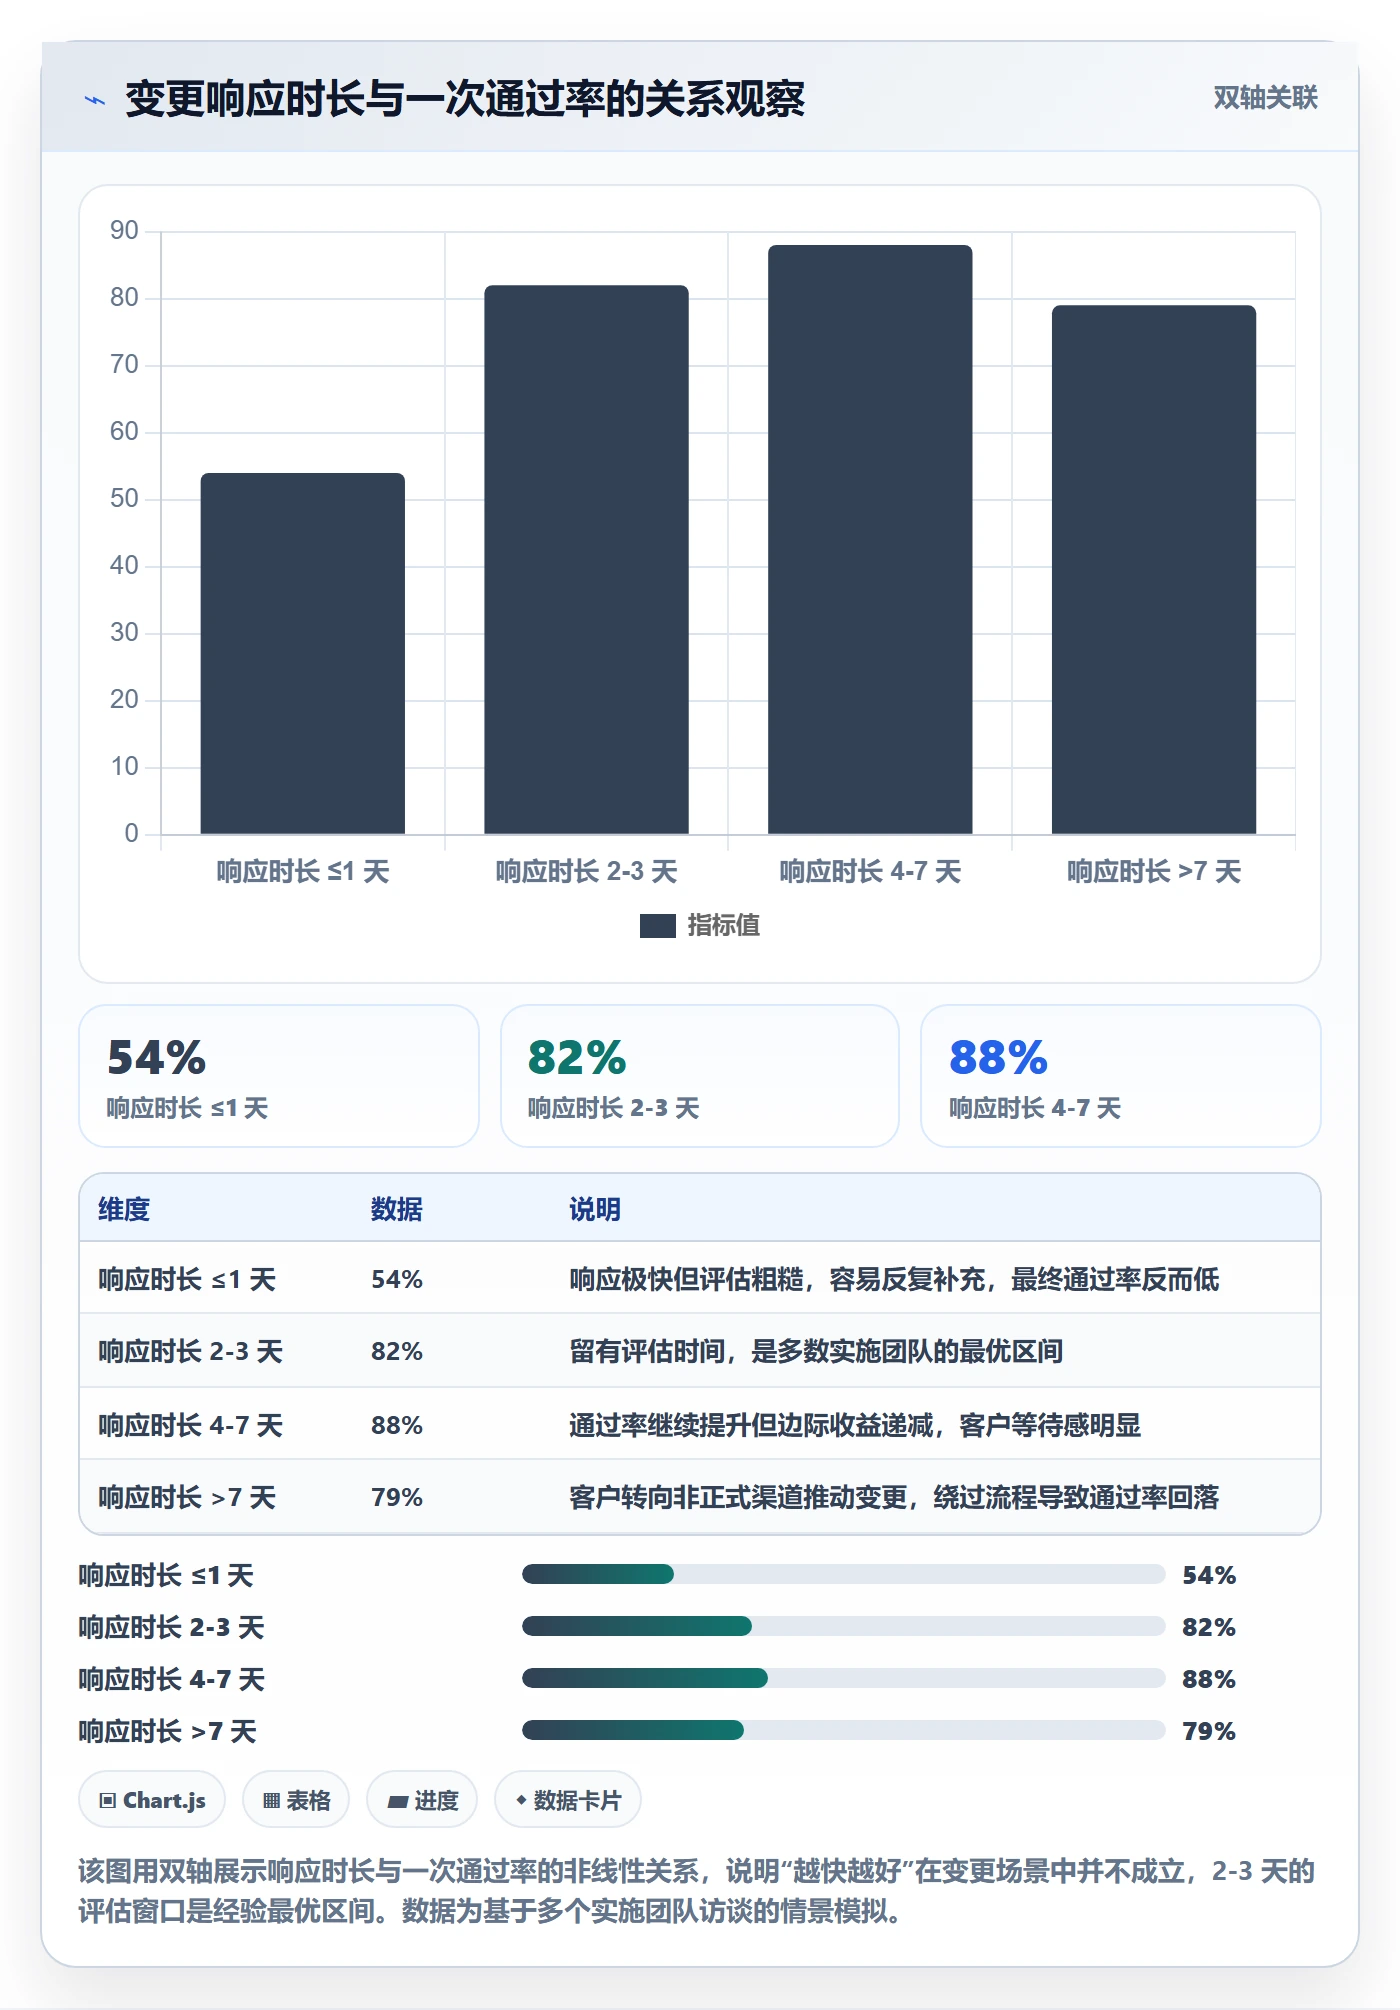Screen dimensions: 1400x2010
Task: Click the 数据 column header
Action: (397, 1209)
